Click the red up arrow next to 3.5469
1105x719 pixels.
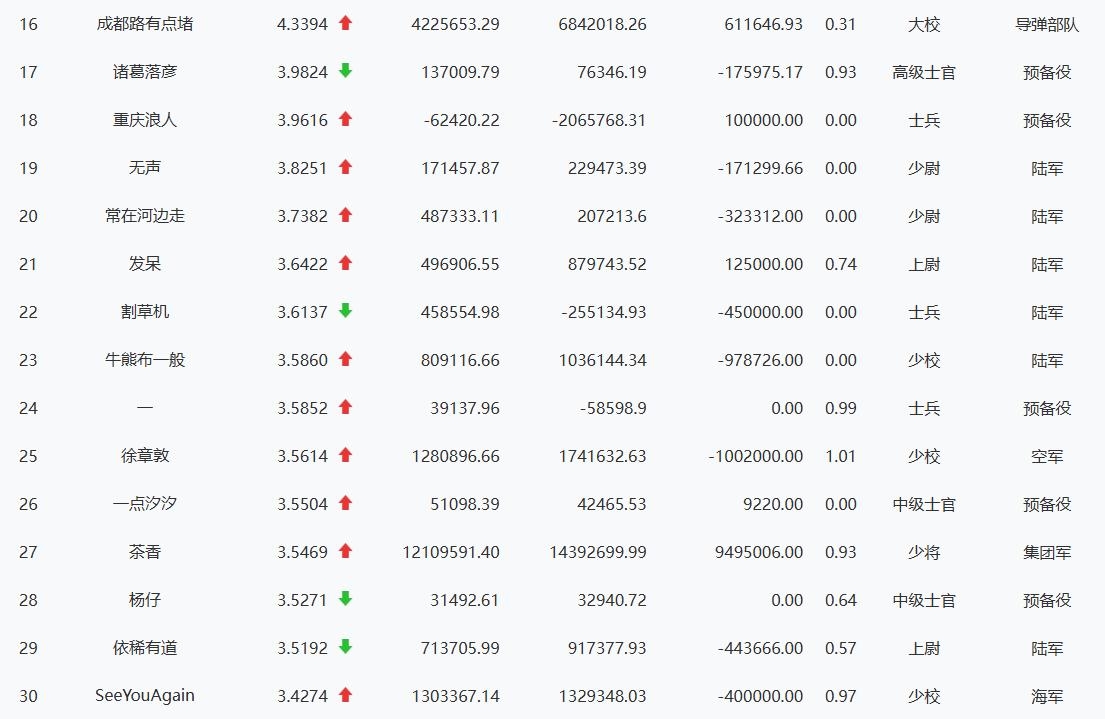[x=345, y=551]
